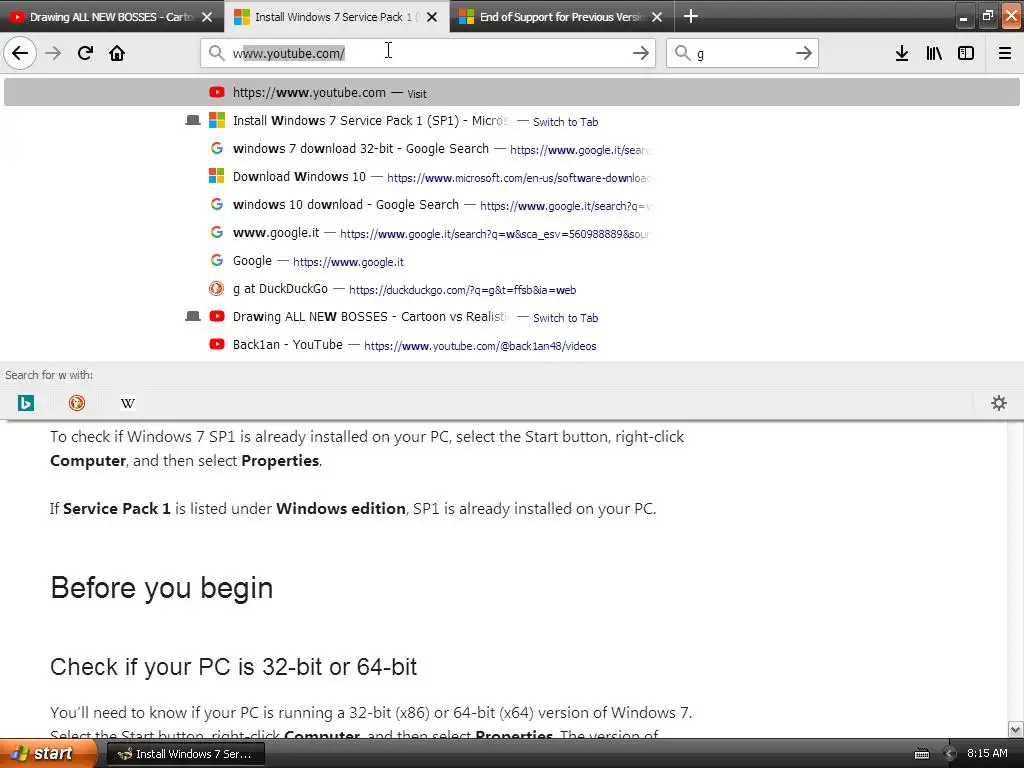Restore down the browser window
Viewport: 1024px width, 768px height.
coord(987,17)
